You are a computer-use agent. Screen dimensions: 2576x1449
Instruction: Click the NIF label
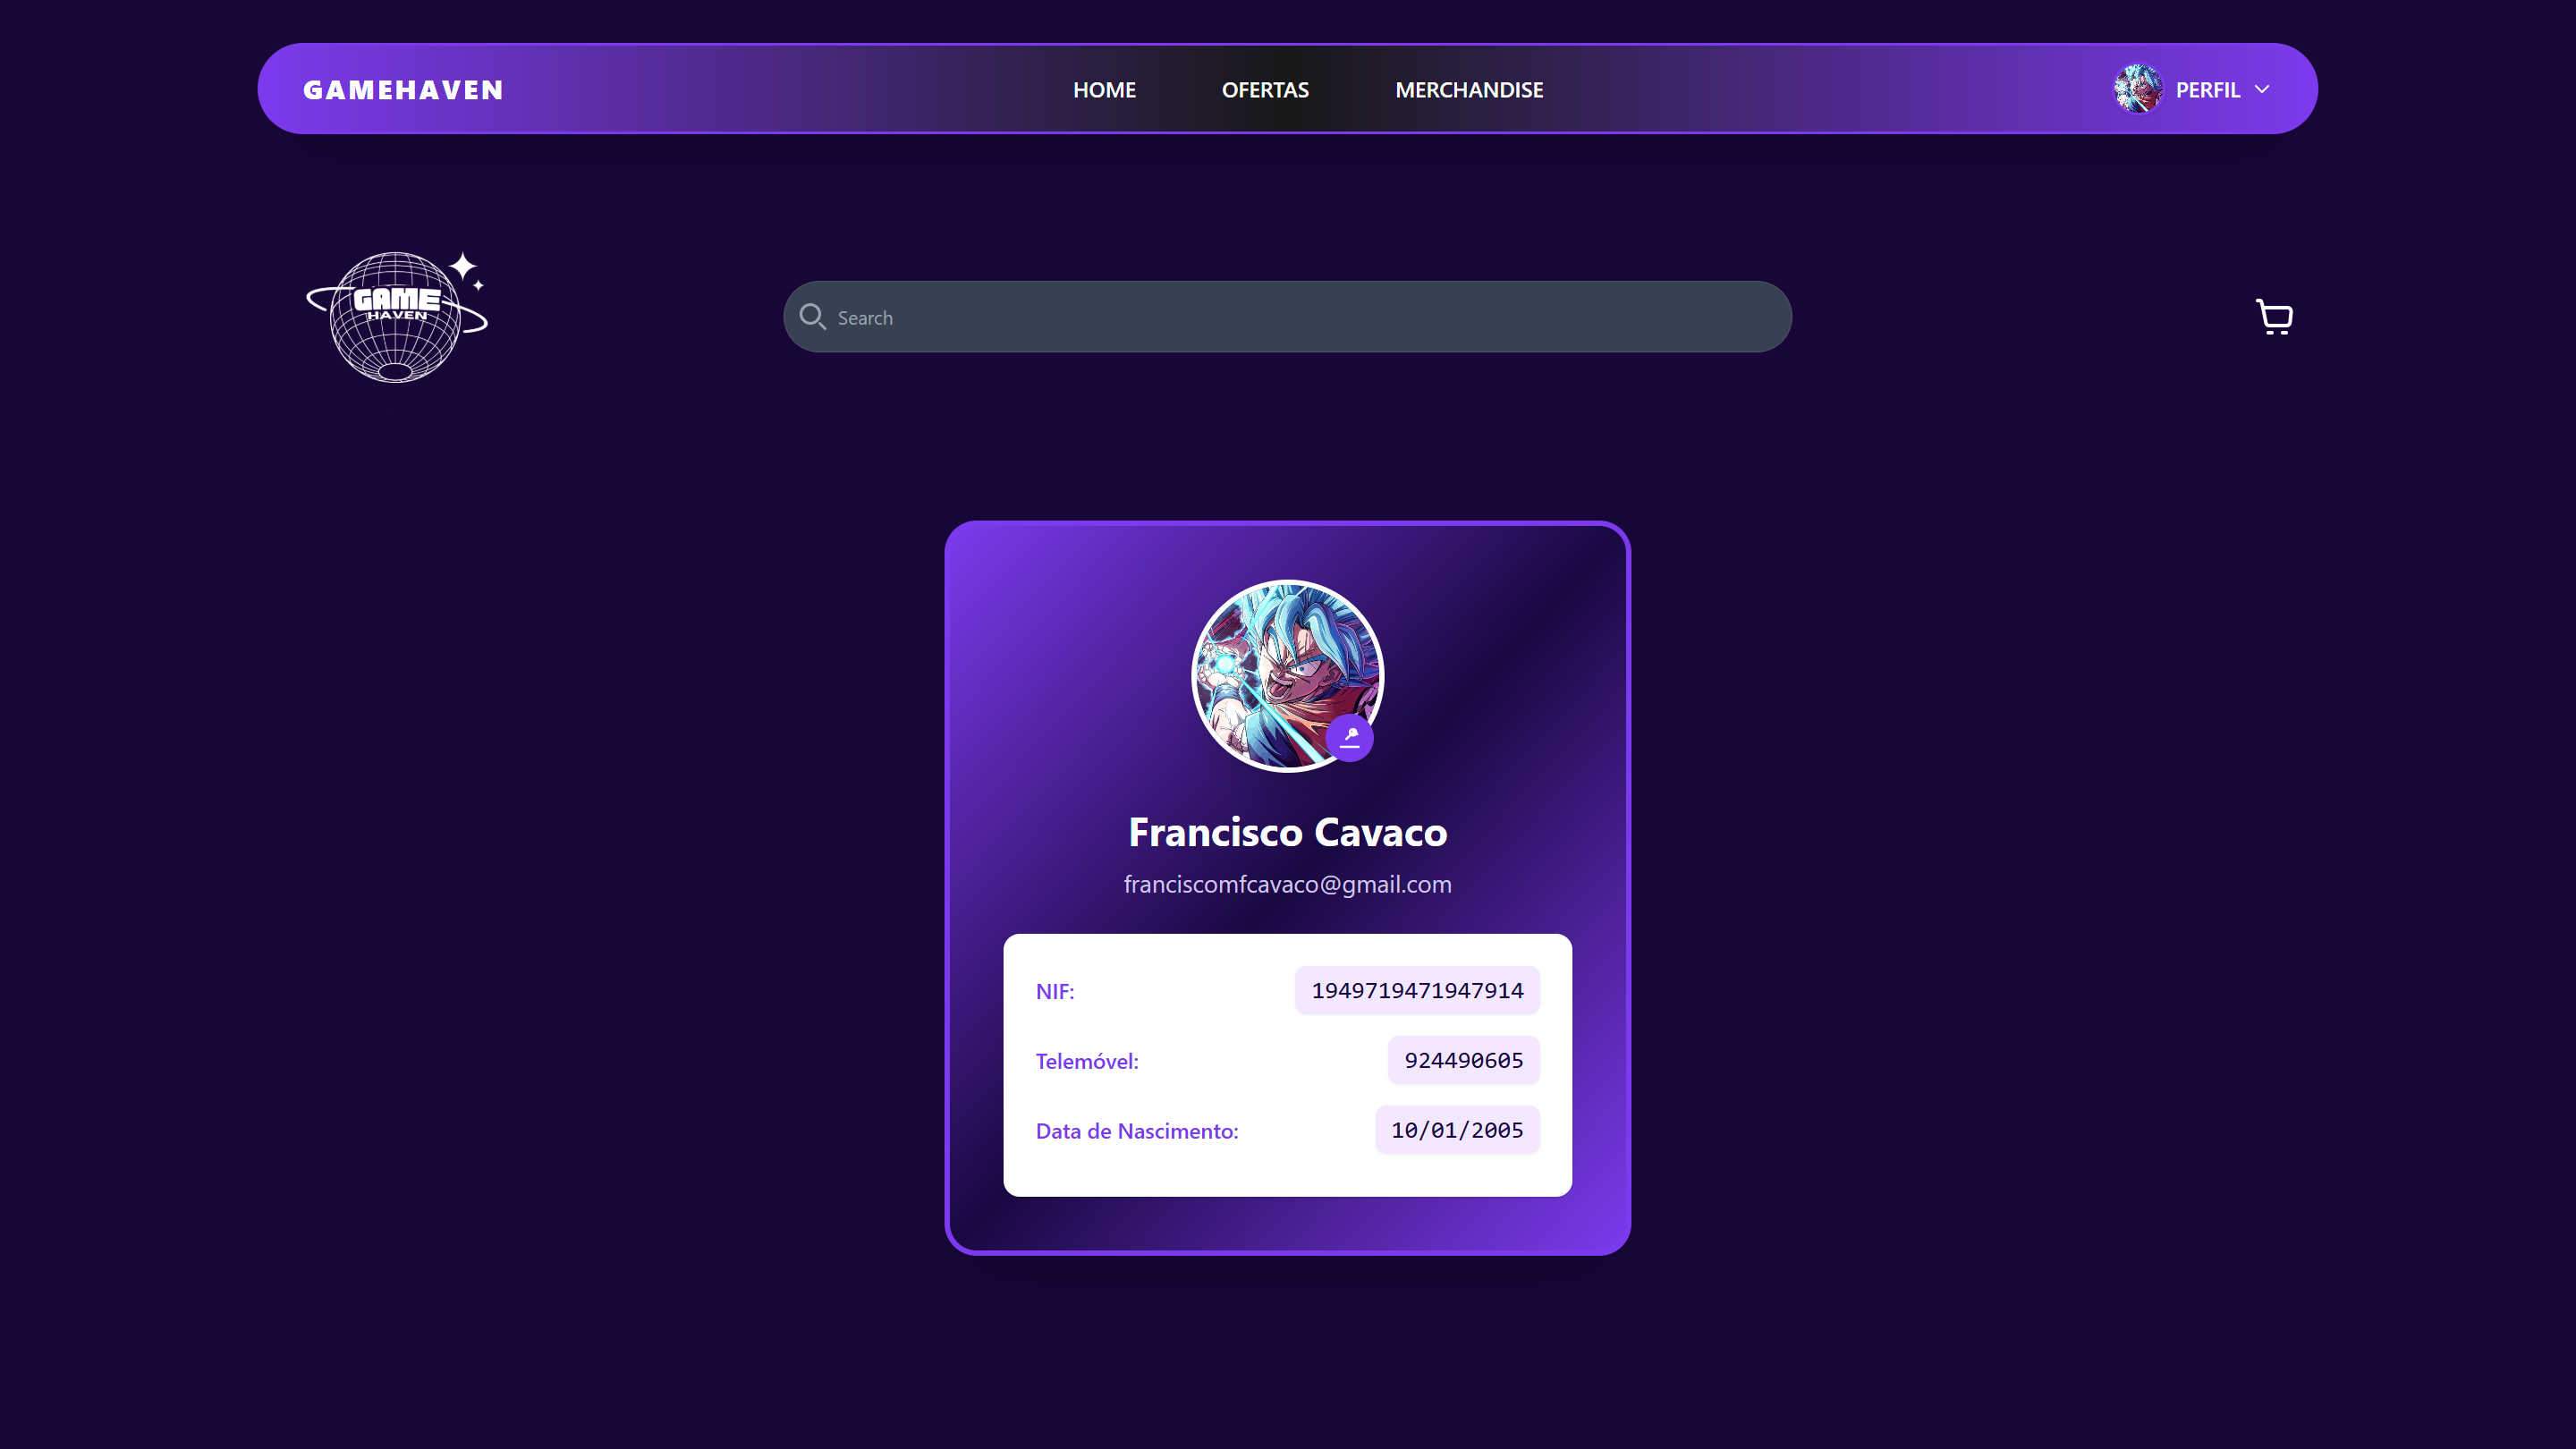[x=1055, y=991]
